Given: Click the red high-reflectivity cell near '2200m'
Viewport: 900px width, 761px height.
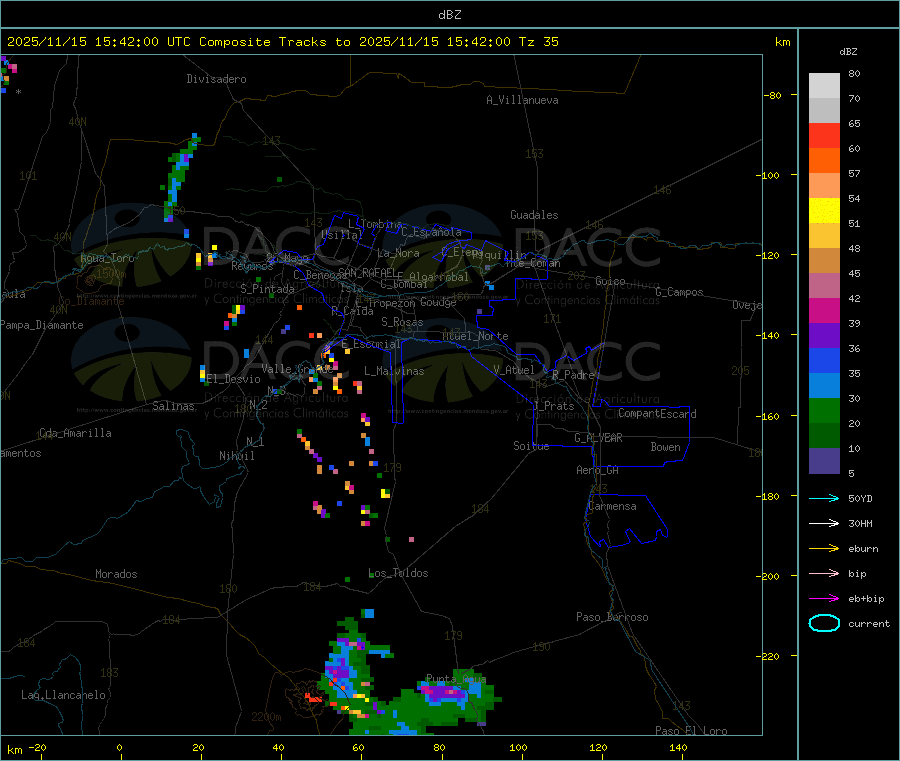Looking at the screenshot, I should click(314, 698).
